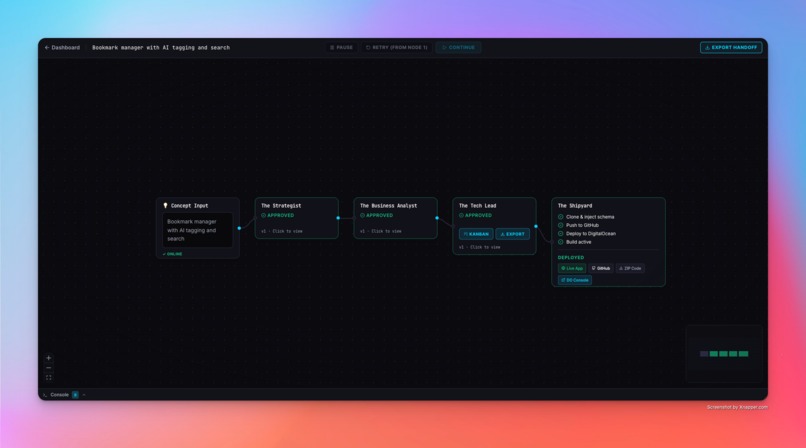The width and height of the screenshot is (806, 448).
Task: Click the Console terminal icon
Action: click(45, 395)
